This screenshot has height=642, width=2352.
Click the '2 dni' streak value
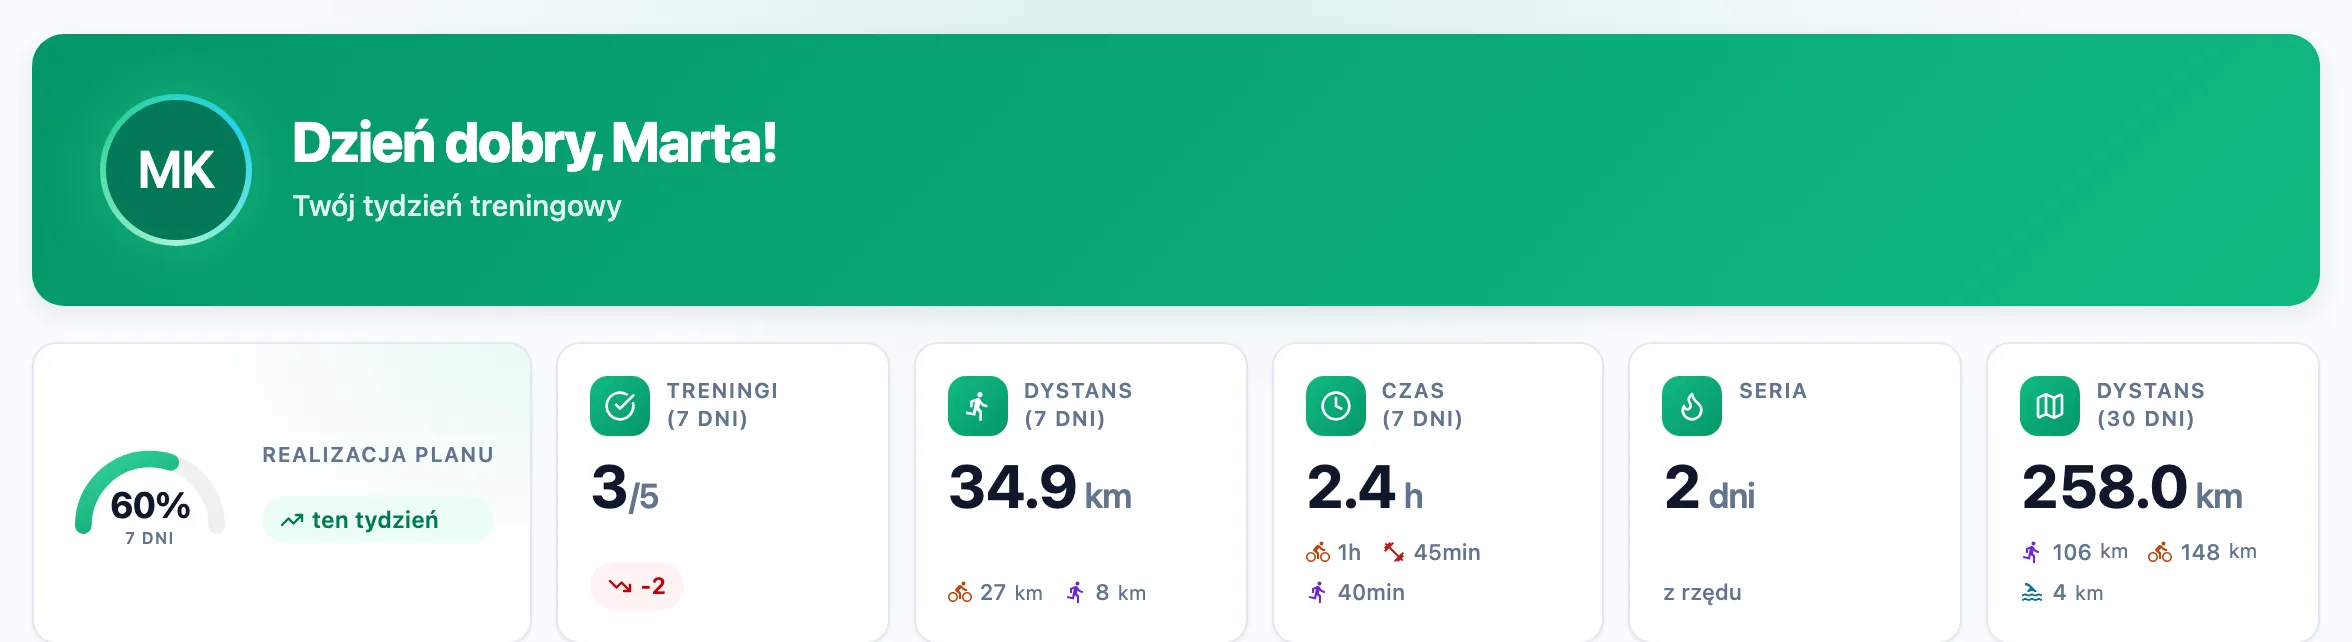pyautogui.click(x=1709, y=488)
